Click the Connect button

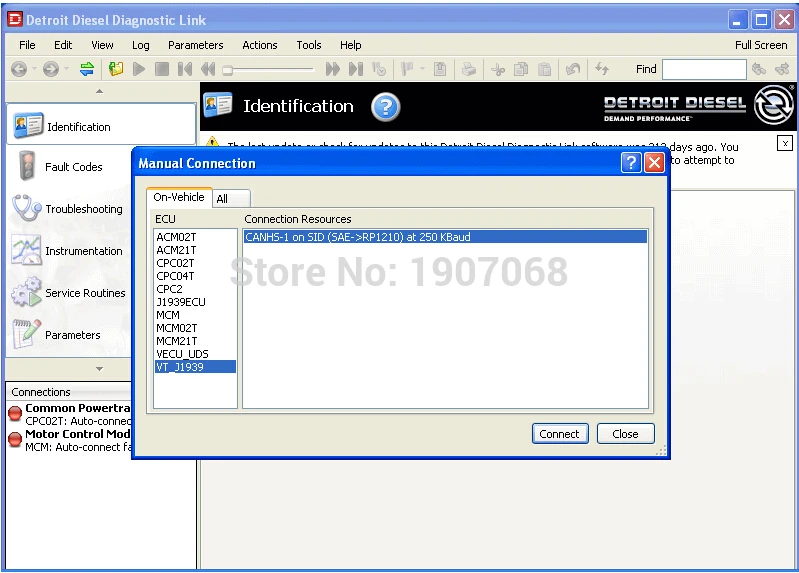point(559,434)
